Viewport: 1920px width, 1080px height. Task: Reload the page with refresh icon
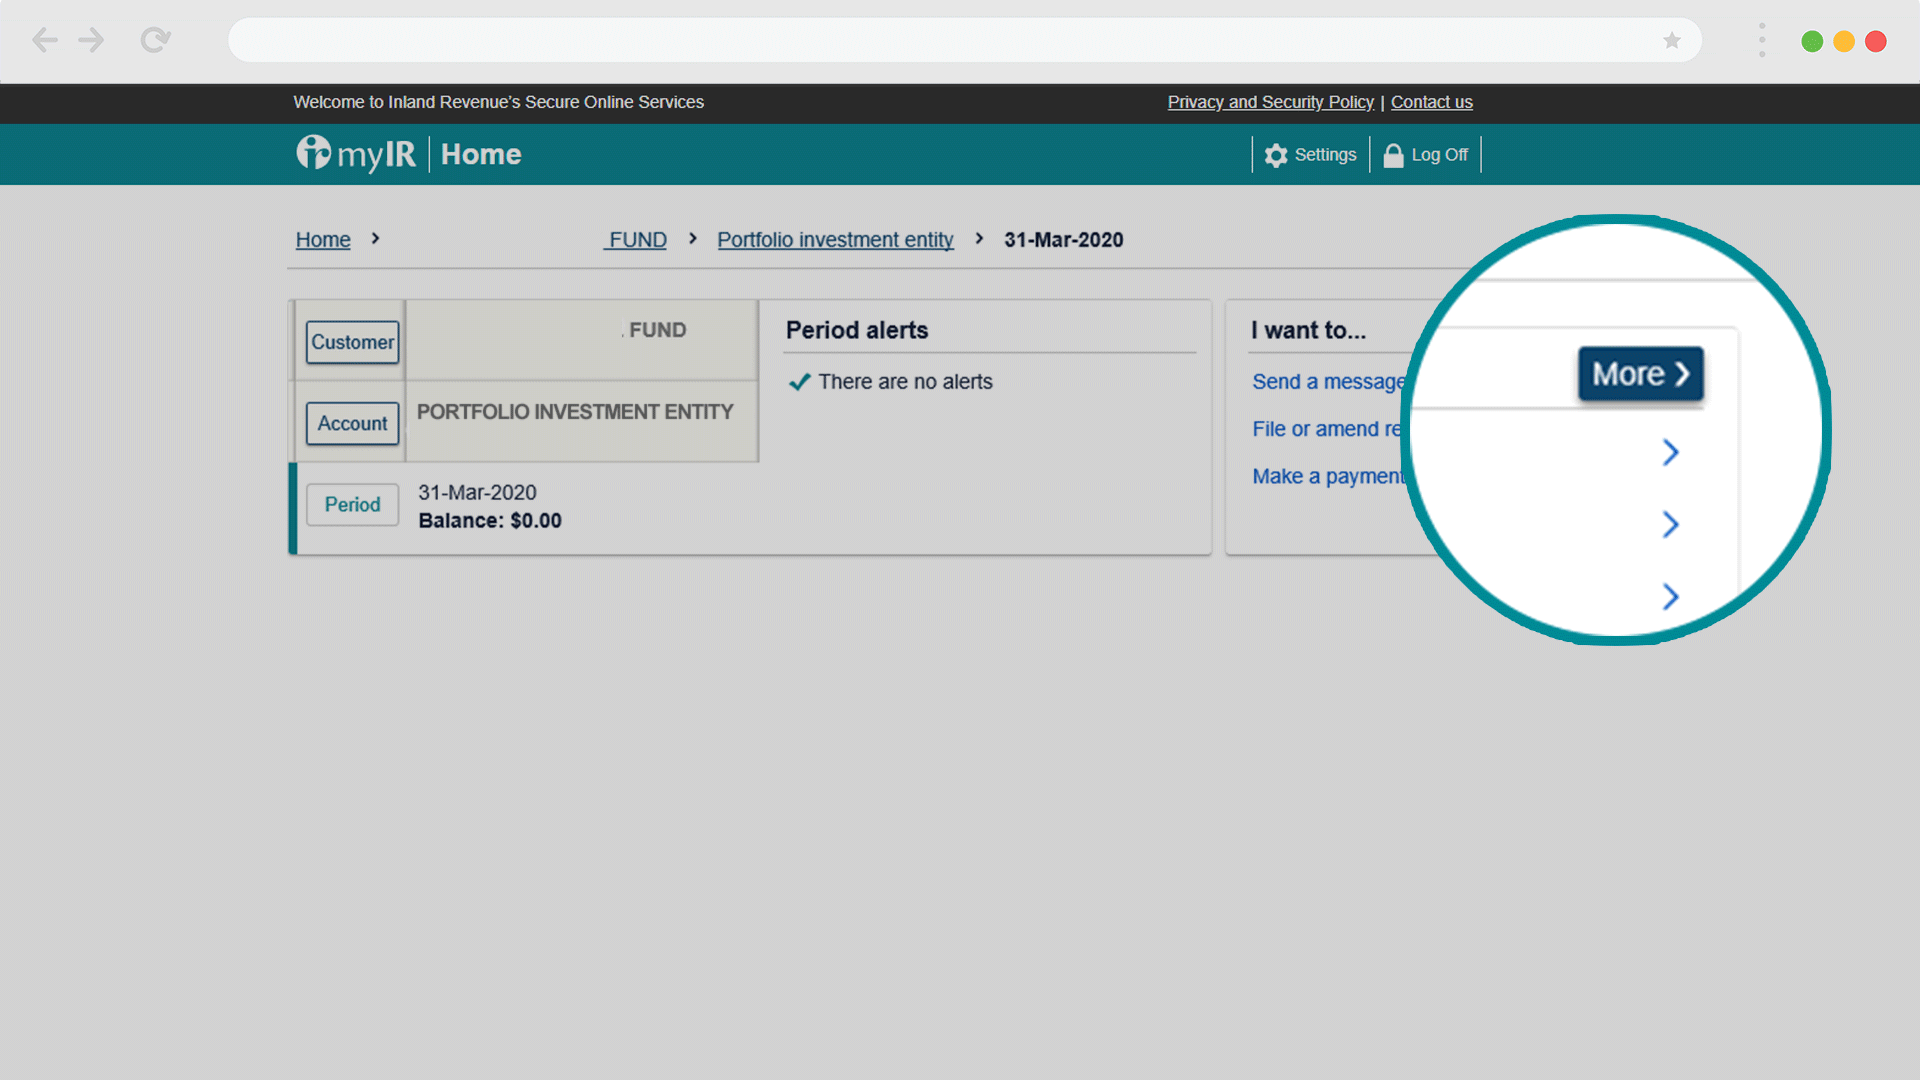click(155, 40)
